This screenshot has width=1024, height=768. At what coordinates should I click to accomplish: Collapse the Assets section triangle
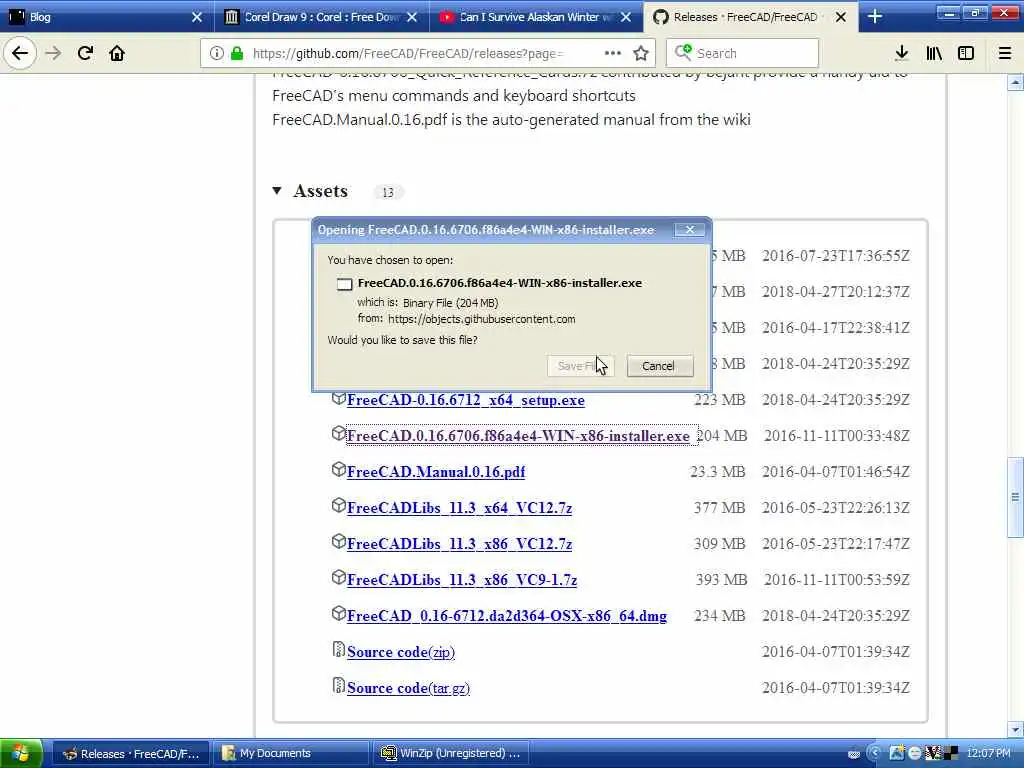[x=277, y=191]
